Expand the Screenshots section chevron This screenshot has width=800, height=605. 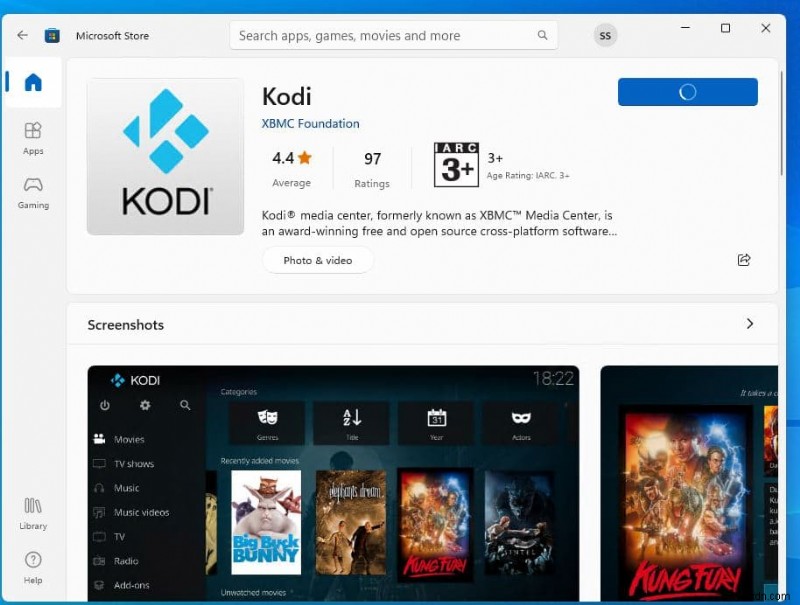point(749,324)
